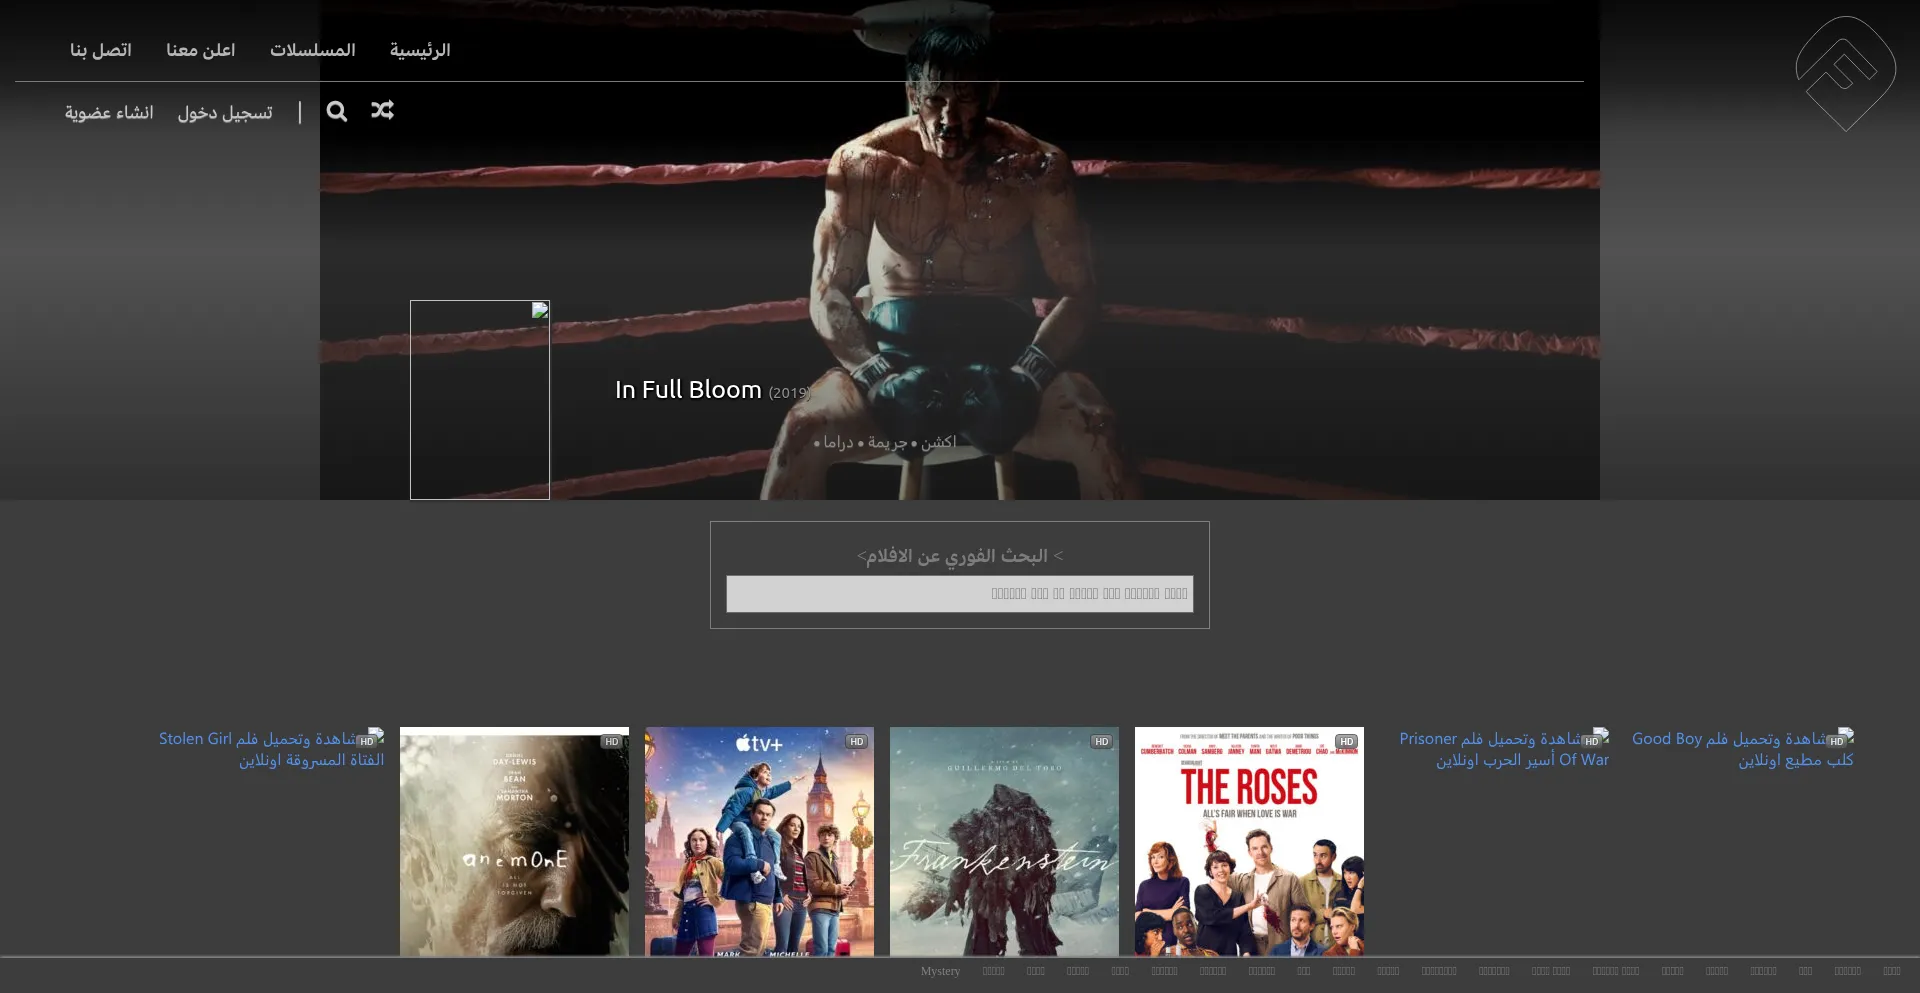Screen dimensions: 1920x993
Task: Click the instant movie search input field
Action: pyautogui.click(x=959, y=594)
